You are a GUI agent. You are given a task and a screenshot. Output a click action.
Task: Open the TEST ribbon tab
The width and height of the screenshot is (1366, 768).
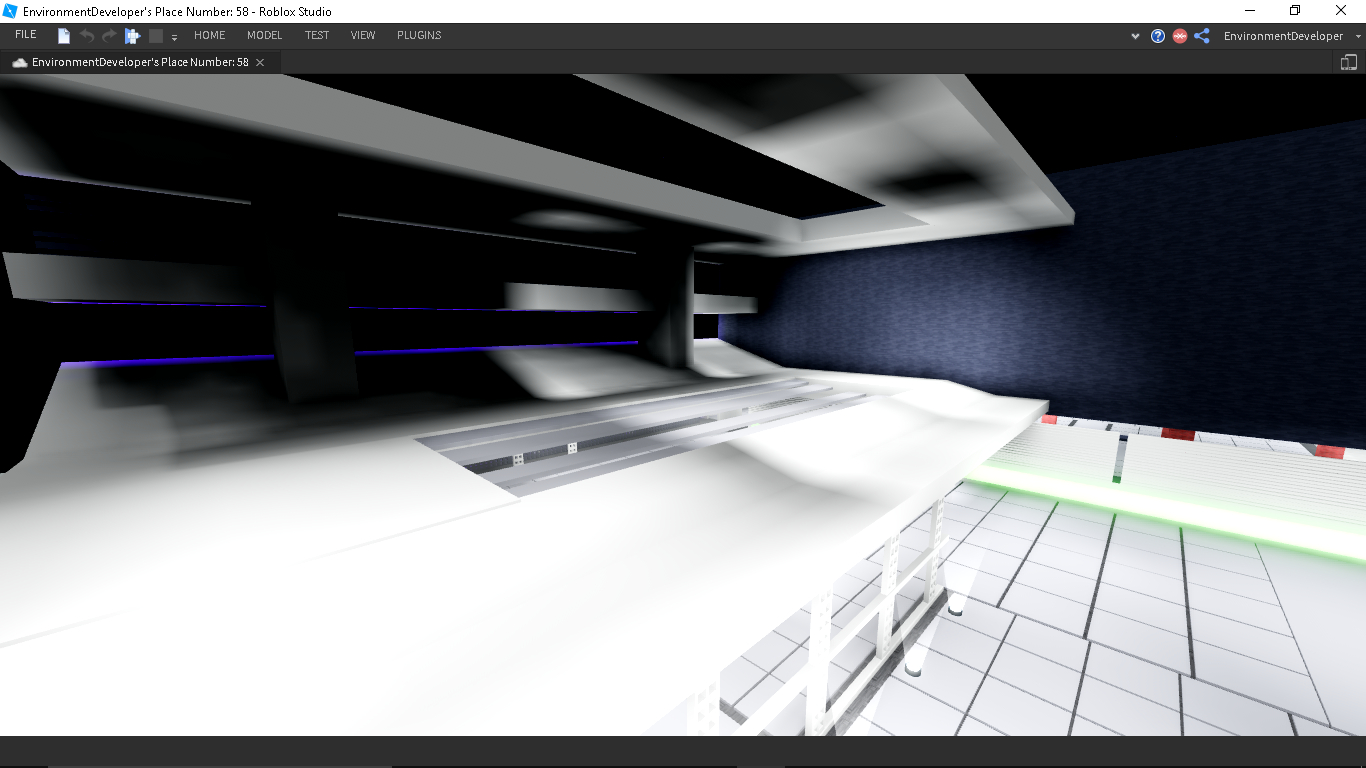coord(317,35)
